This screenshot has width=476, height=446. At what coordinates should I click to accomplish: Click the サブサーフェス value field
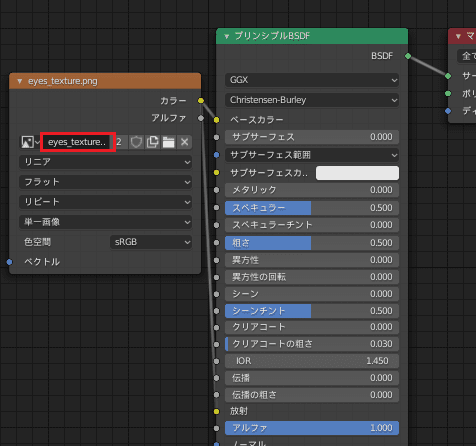coord(312,137)
